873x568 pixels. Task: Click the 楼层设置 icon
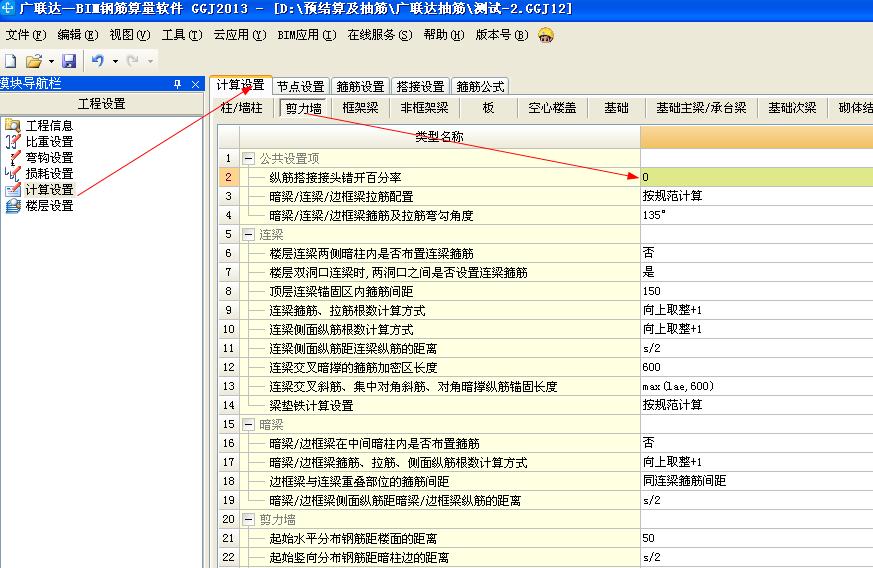(12, 205)
